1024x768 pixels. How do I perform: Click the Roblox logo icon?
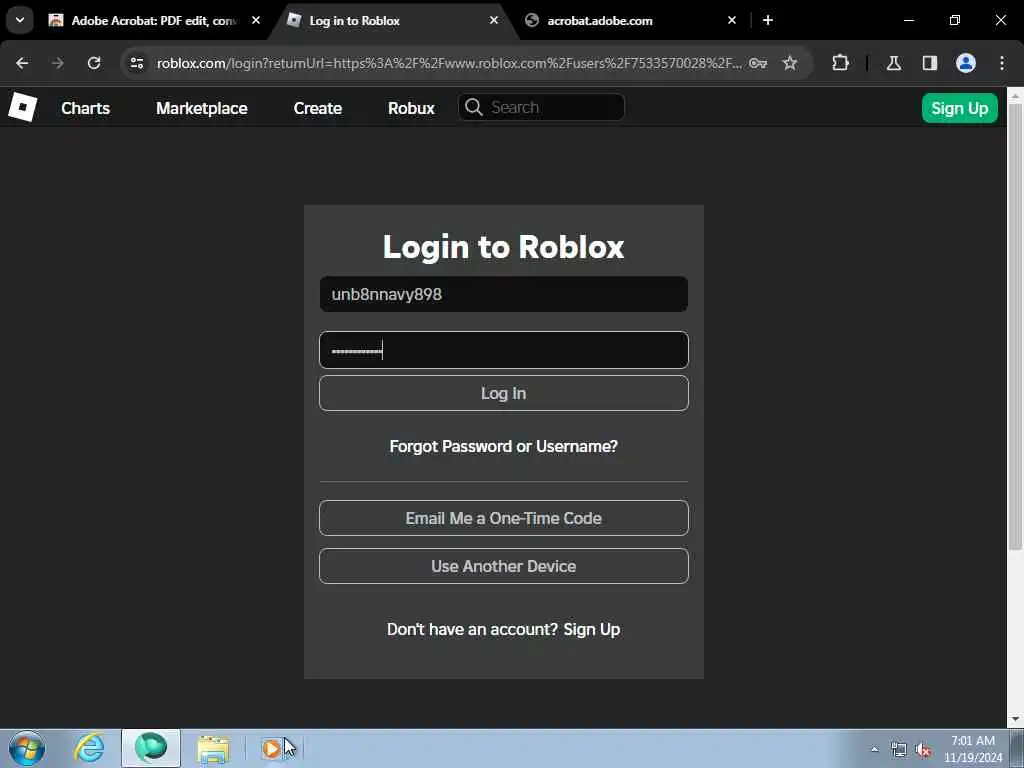coord(22,107)
